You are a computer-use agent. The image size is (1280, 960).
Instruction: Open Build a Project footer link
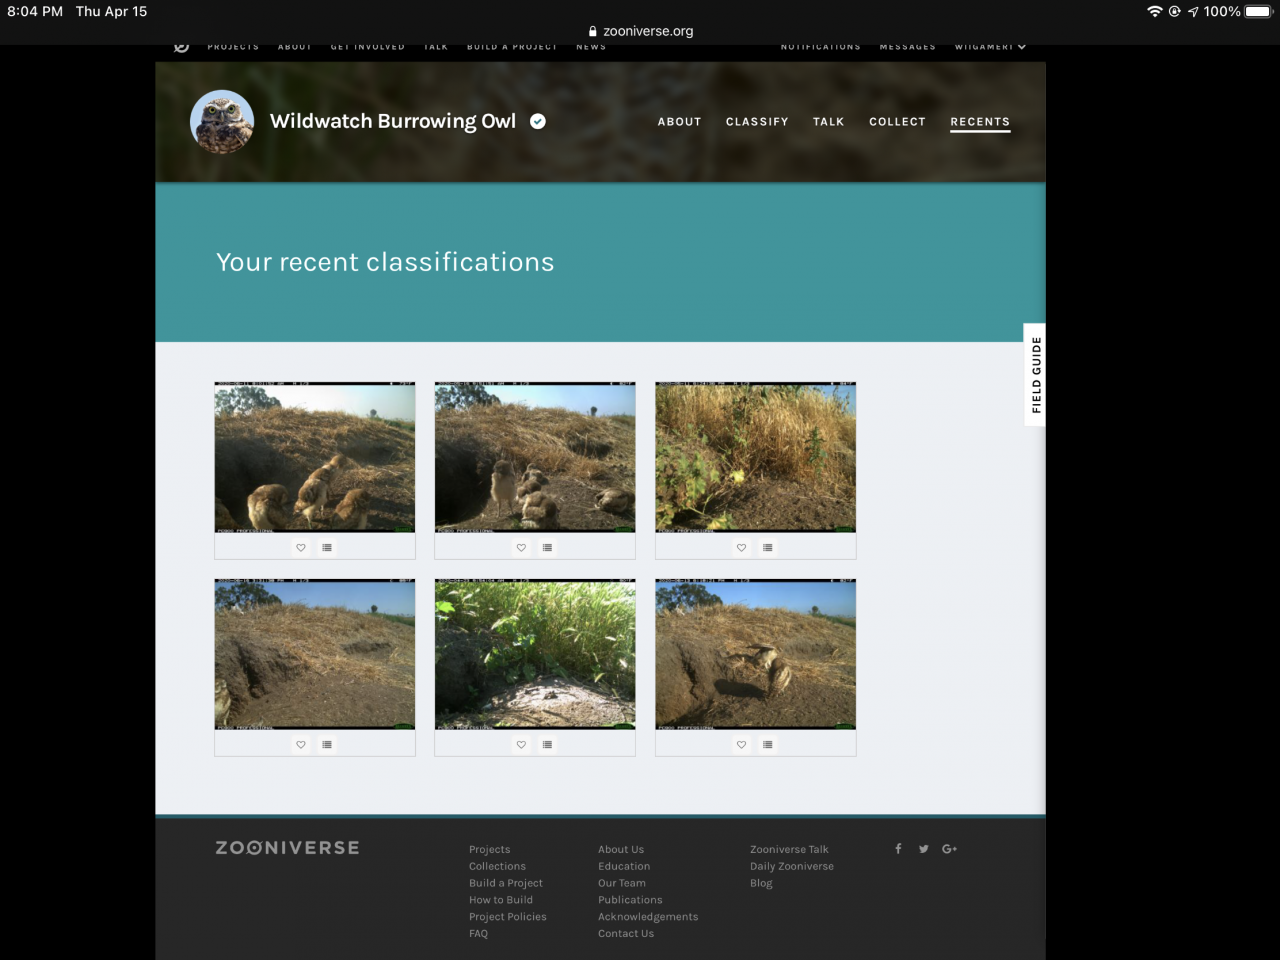pyautogui.click(x=506, y=883)
